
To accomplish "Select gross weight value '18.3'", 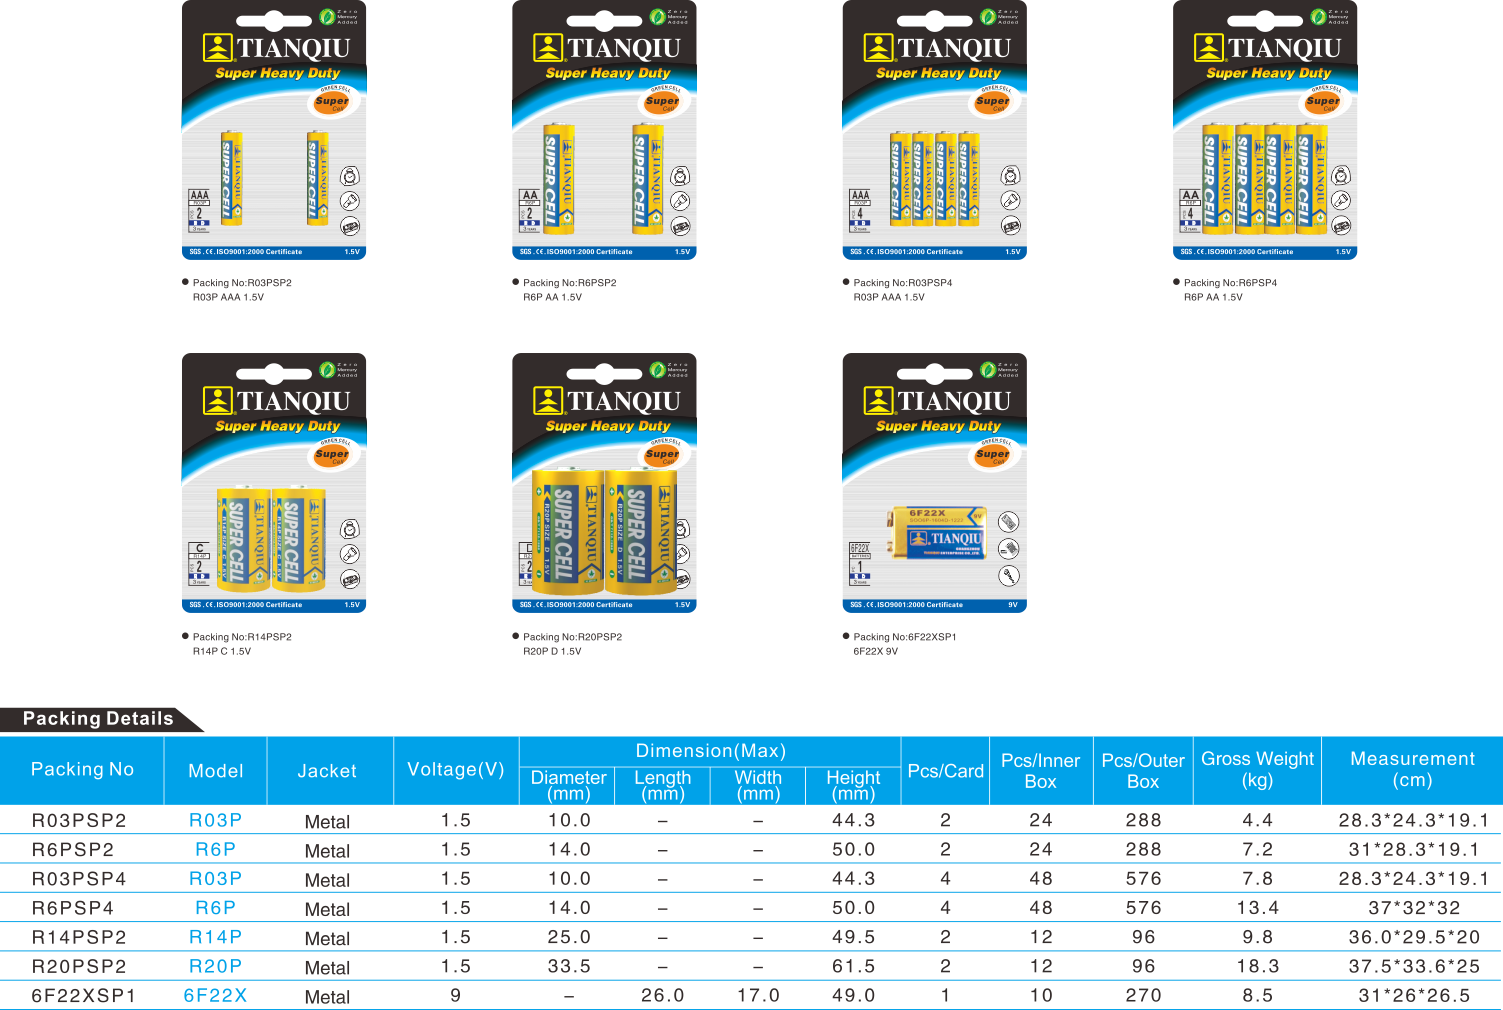I will pos(1258,966).
